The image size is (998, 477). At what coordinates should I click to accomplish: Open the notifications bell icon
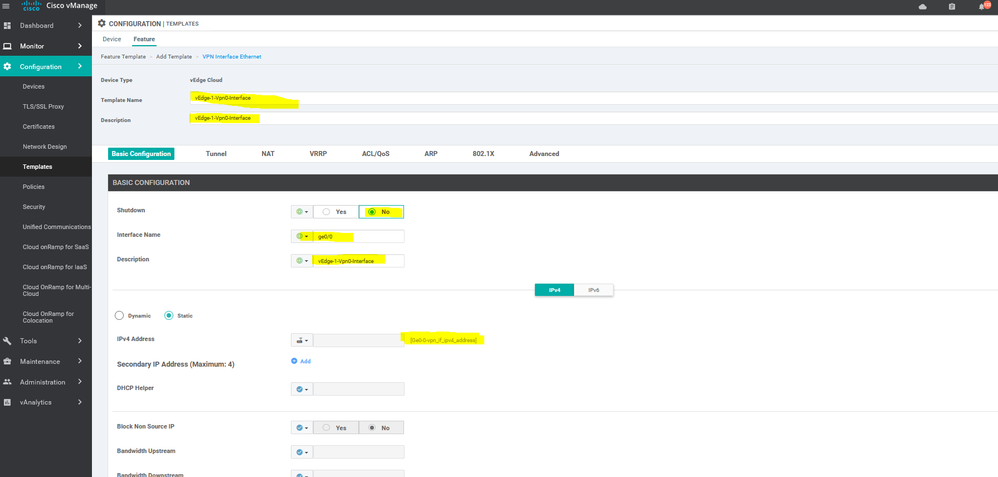(x=982, y=6)
